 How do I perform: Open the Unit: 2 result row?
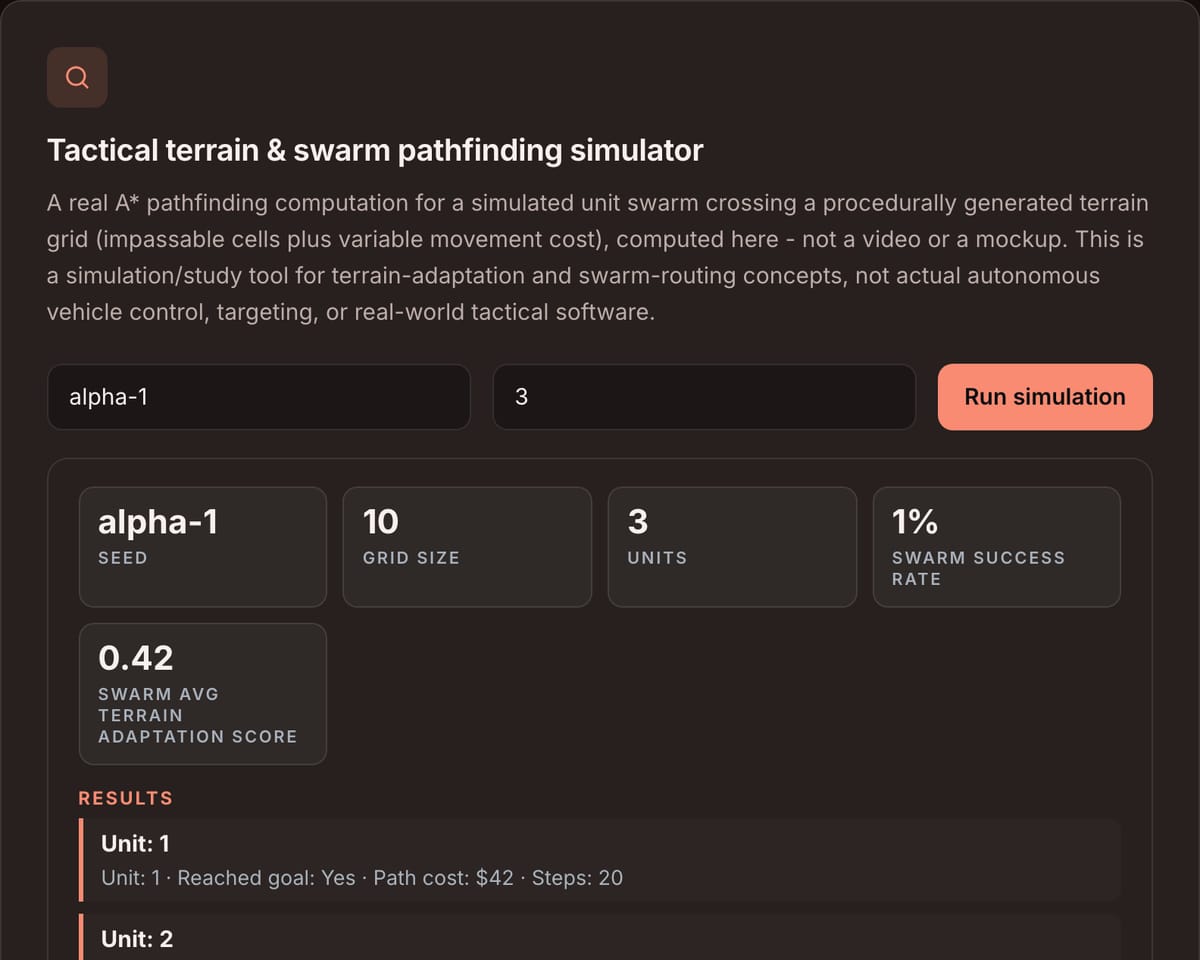coord(600,937)
